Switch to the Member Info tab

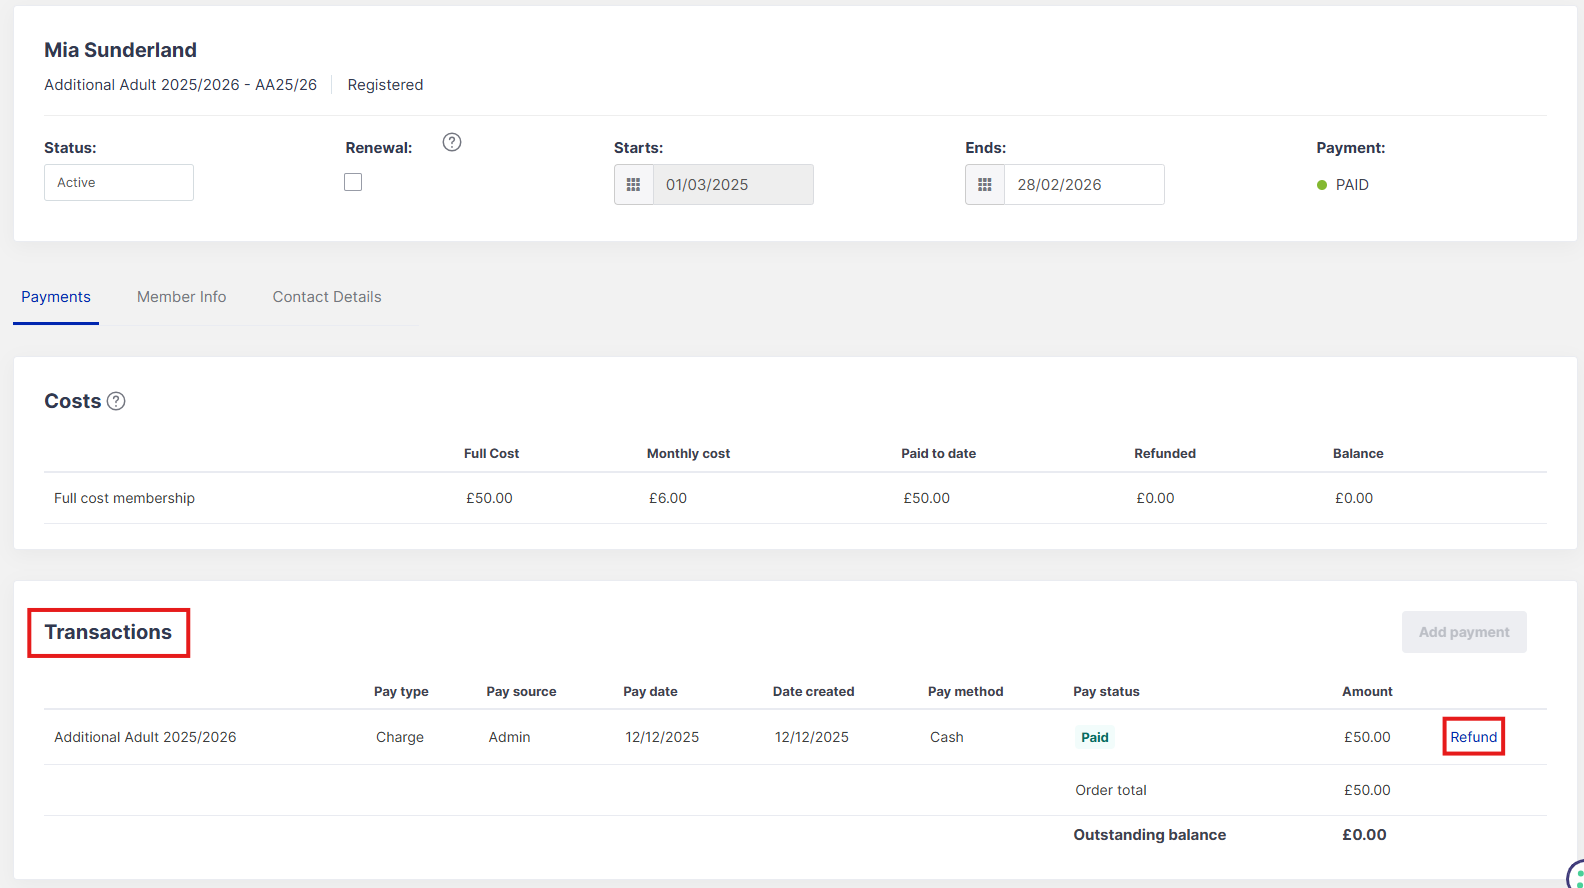[181, 297]
